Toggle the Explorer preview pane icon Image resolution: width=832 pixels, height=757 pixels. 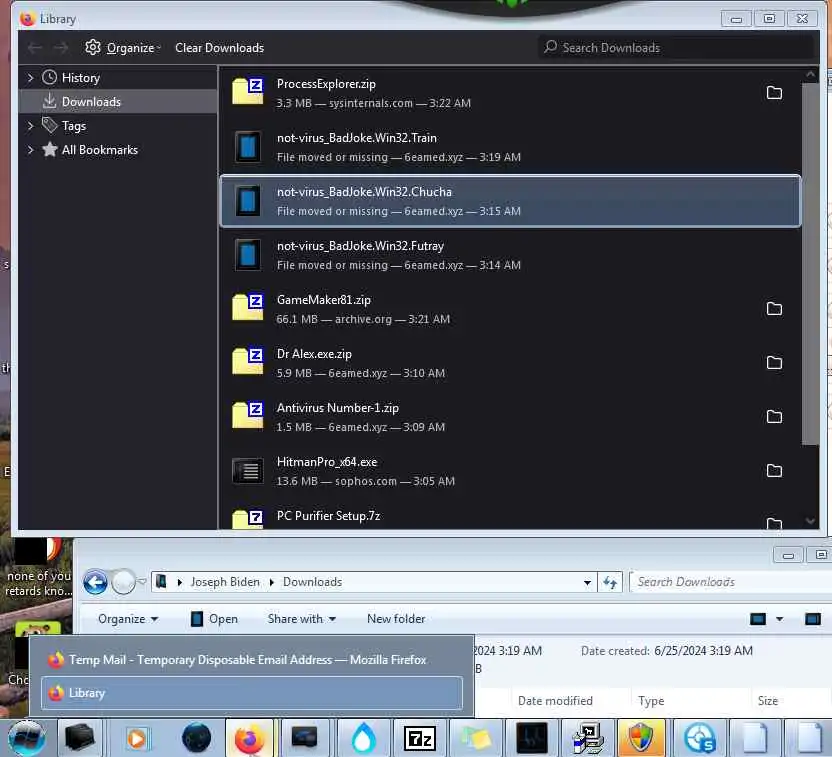click(x=812, y=619)
